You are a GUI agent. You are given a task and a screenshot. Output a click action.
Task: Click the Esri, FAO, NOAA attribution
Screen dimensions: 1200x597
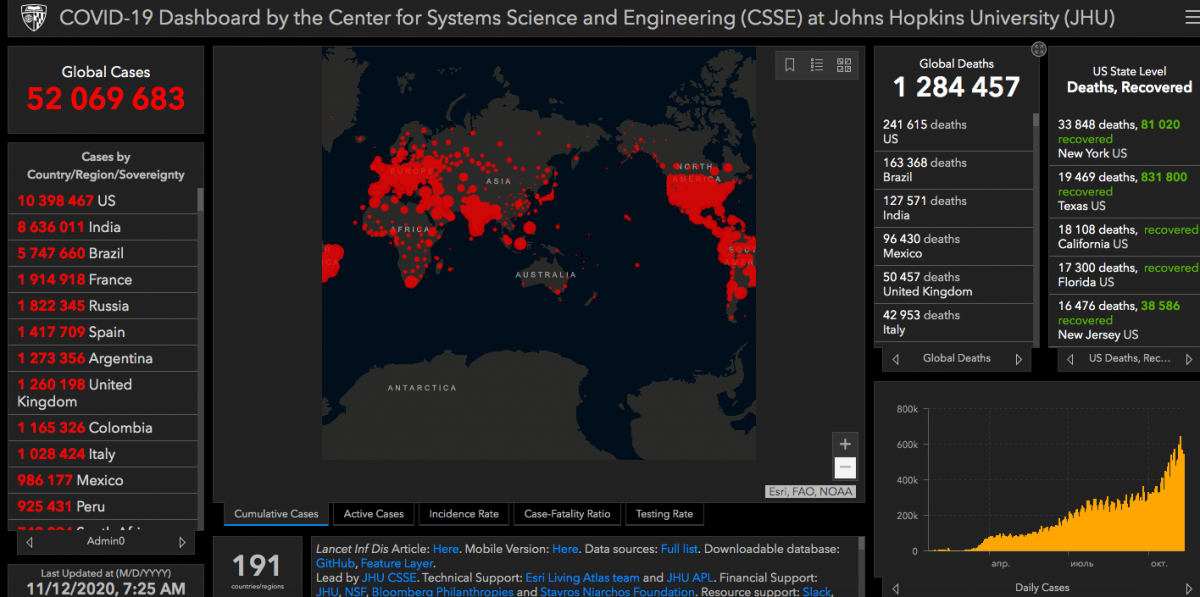tap(811, 491)
